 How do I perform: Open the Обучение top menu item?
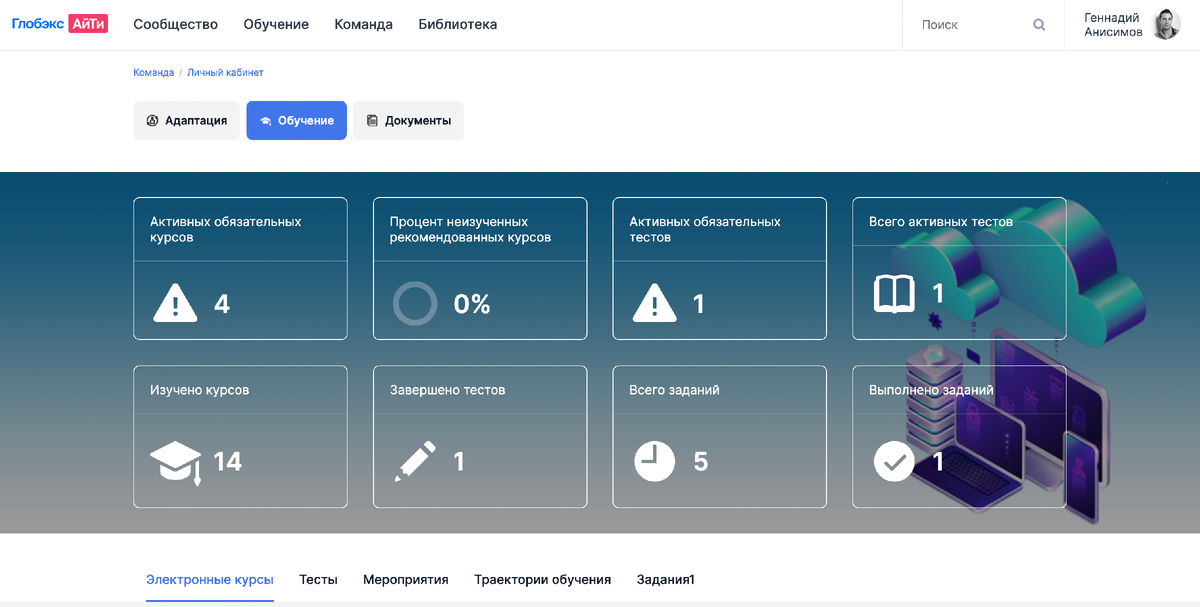pos(276,24)
